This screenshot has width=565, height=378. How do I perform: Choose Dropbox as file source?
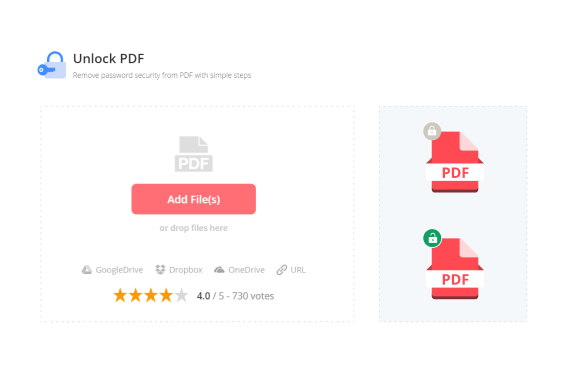tap(179, 270)
